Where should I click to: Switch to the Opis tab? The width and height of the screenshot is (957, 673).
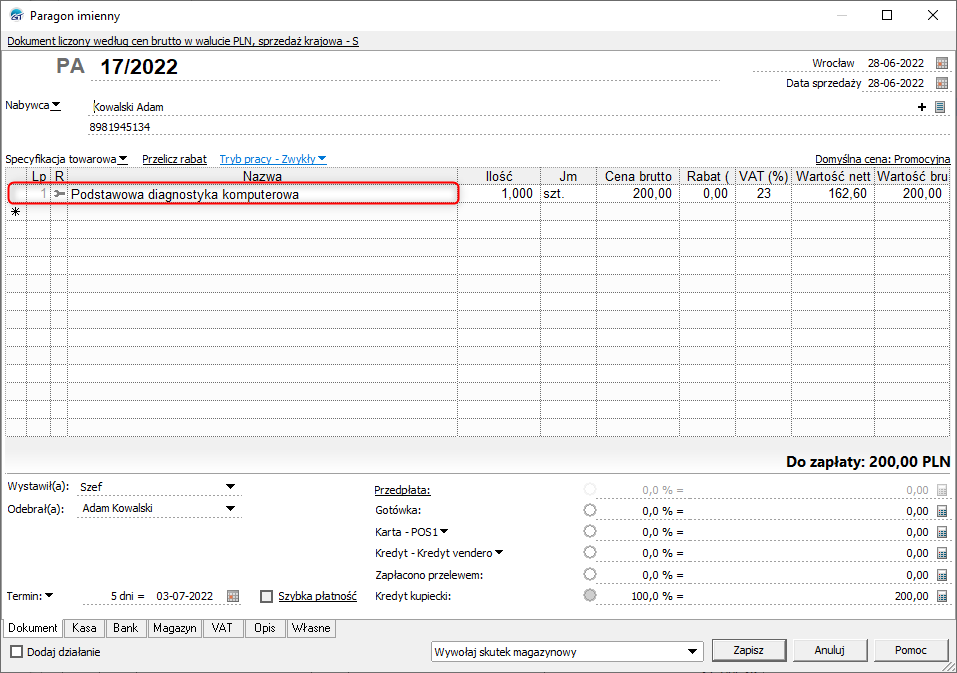point(264,628)
